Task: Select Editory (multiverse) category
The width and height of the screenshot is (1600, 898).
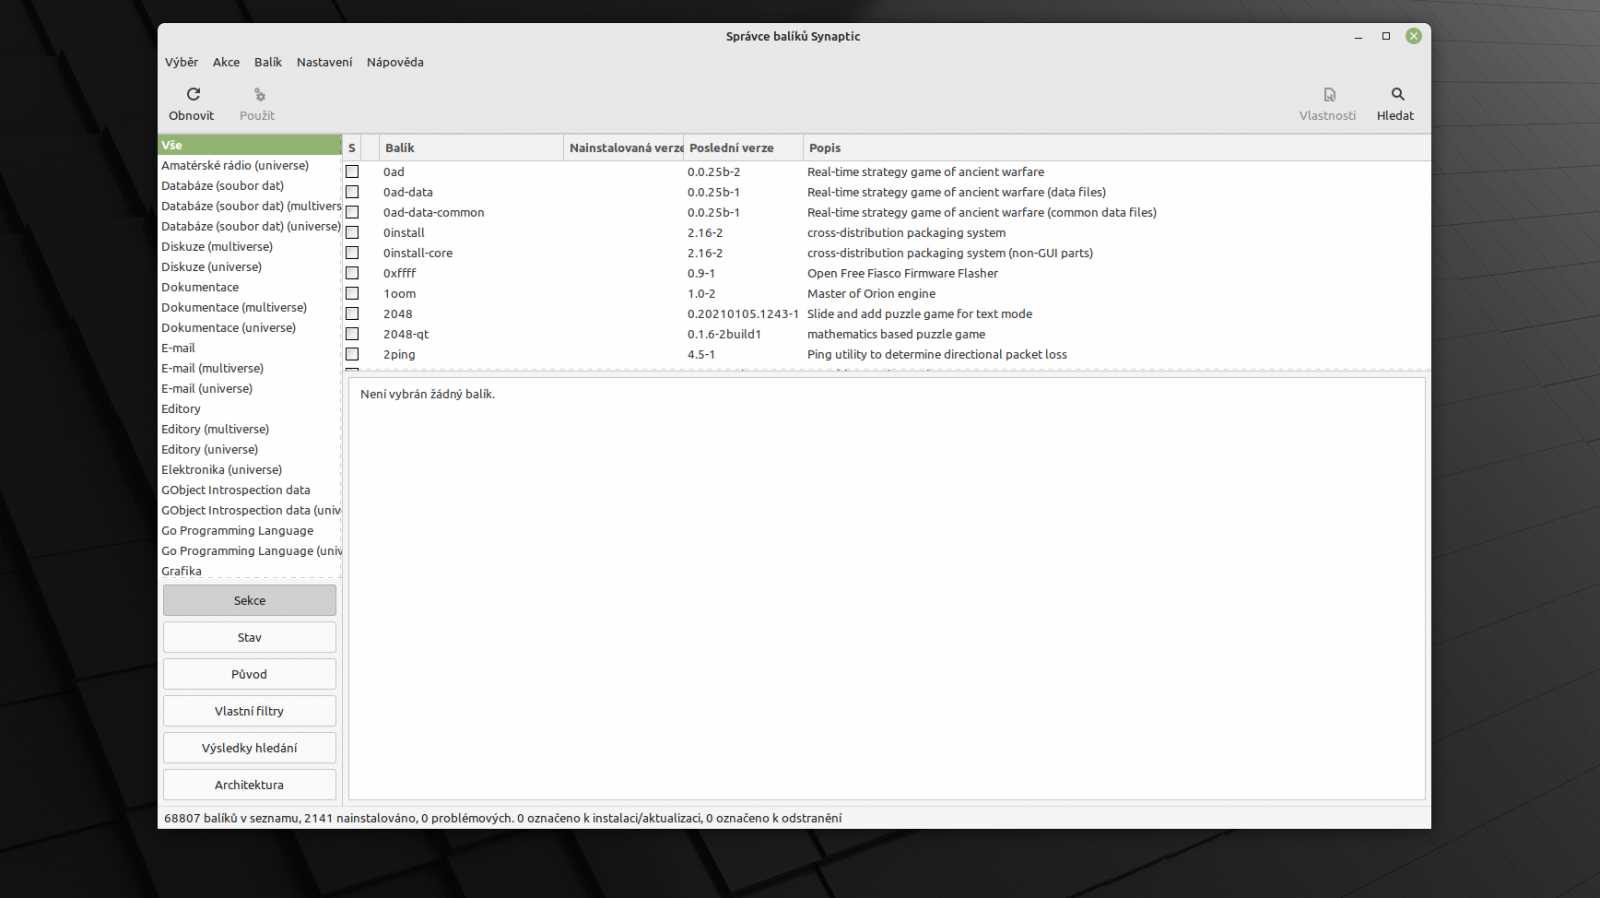Action: [x=250, y=429]
